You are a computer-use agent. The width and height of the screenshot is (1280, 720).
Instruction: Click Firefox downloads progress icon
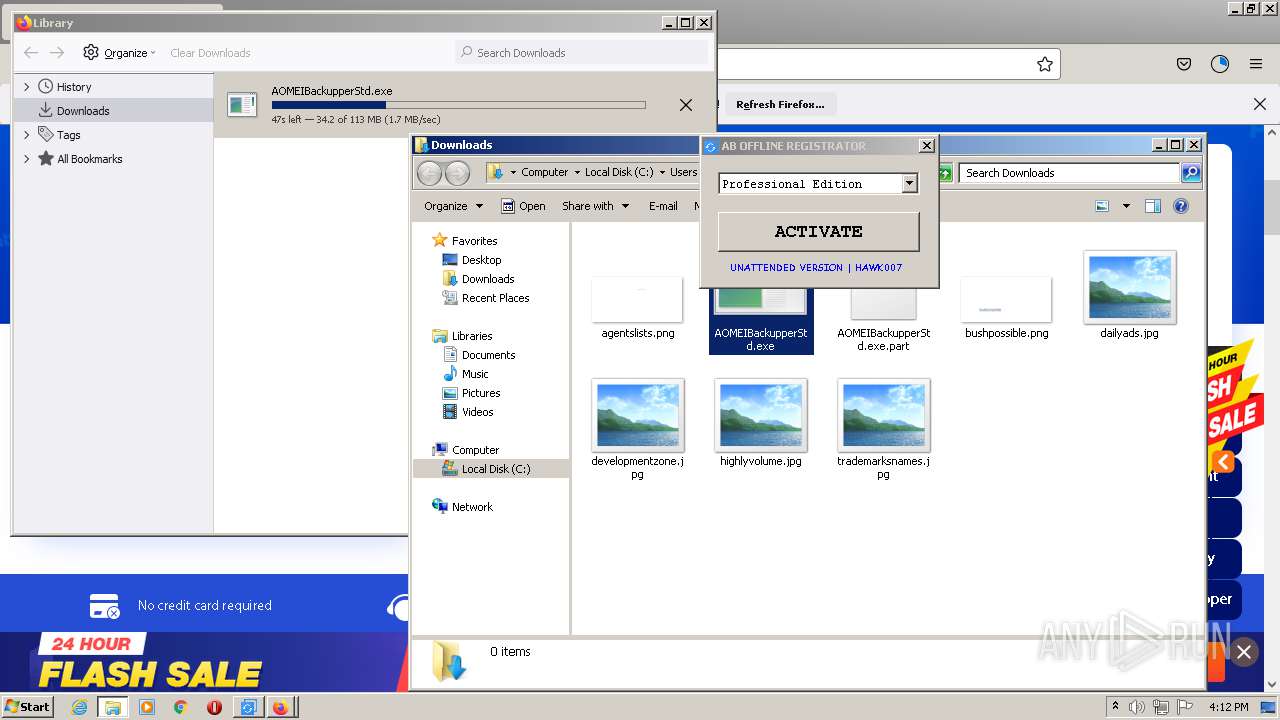click(1220, 64)
